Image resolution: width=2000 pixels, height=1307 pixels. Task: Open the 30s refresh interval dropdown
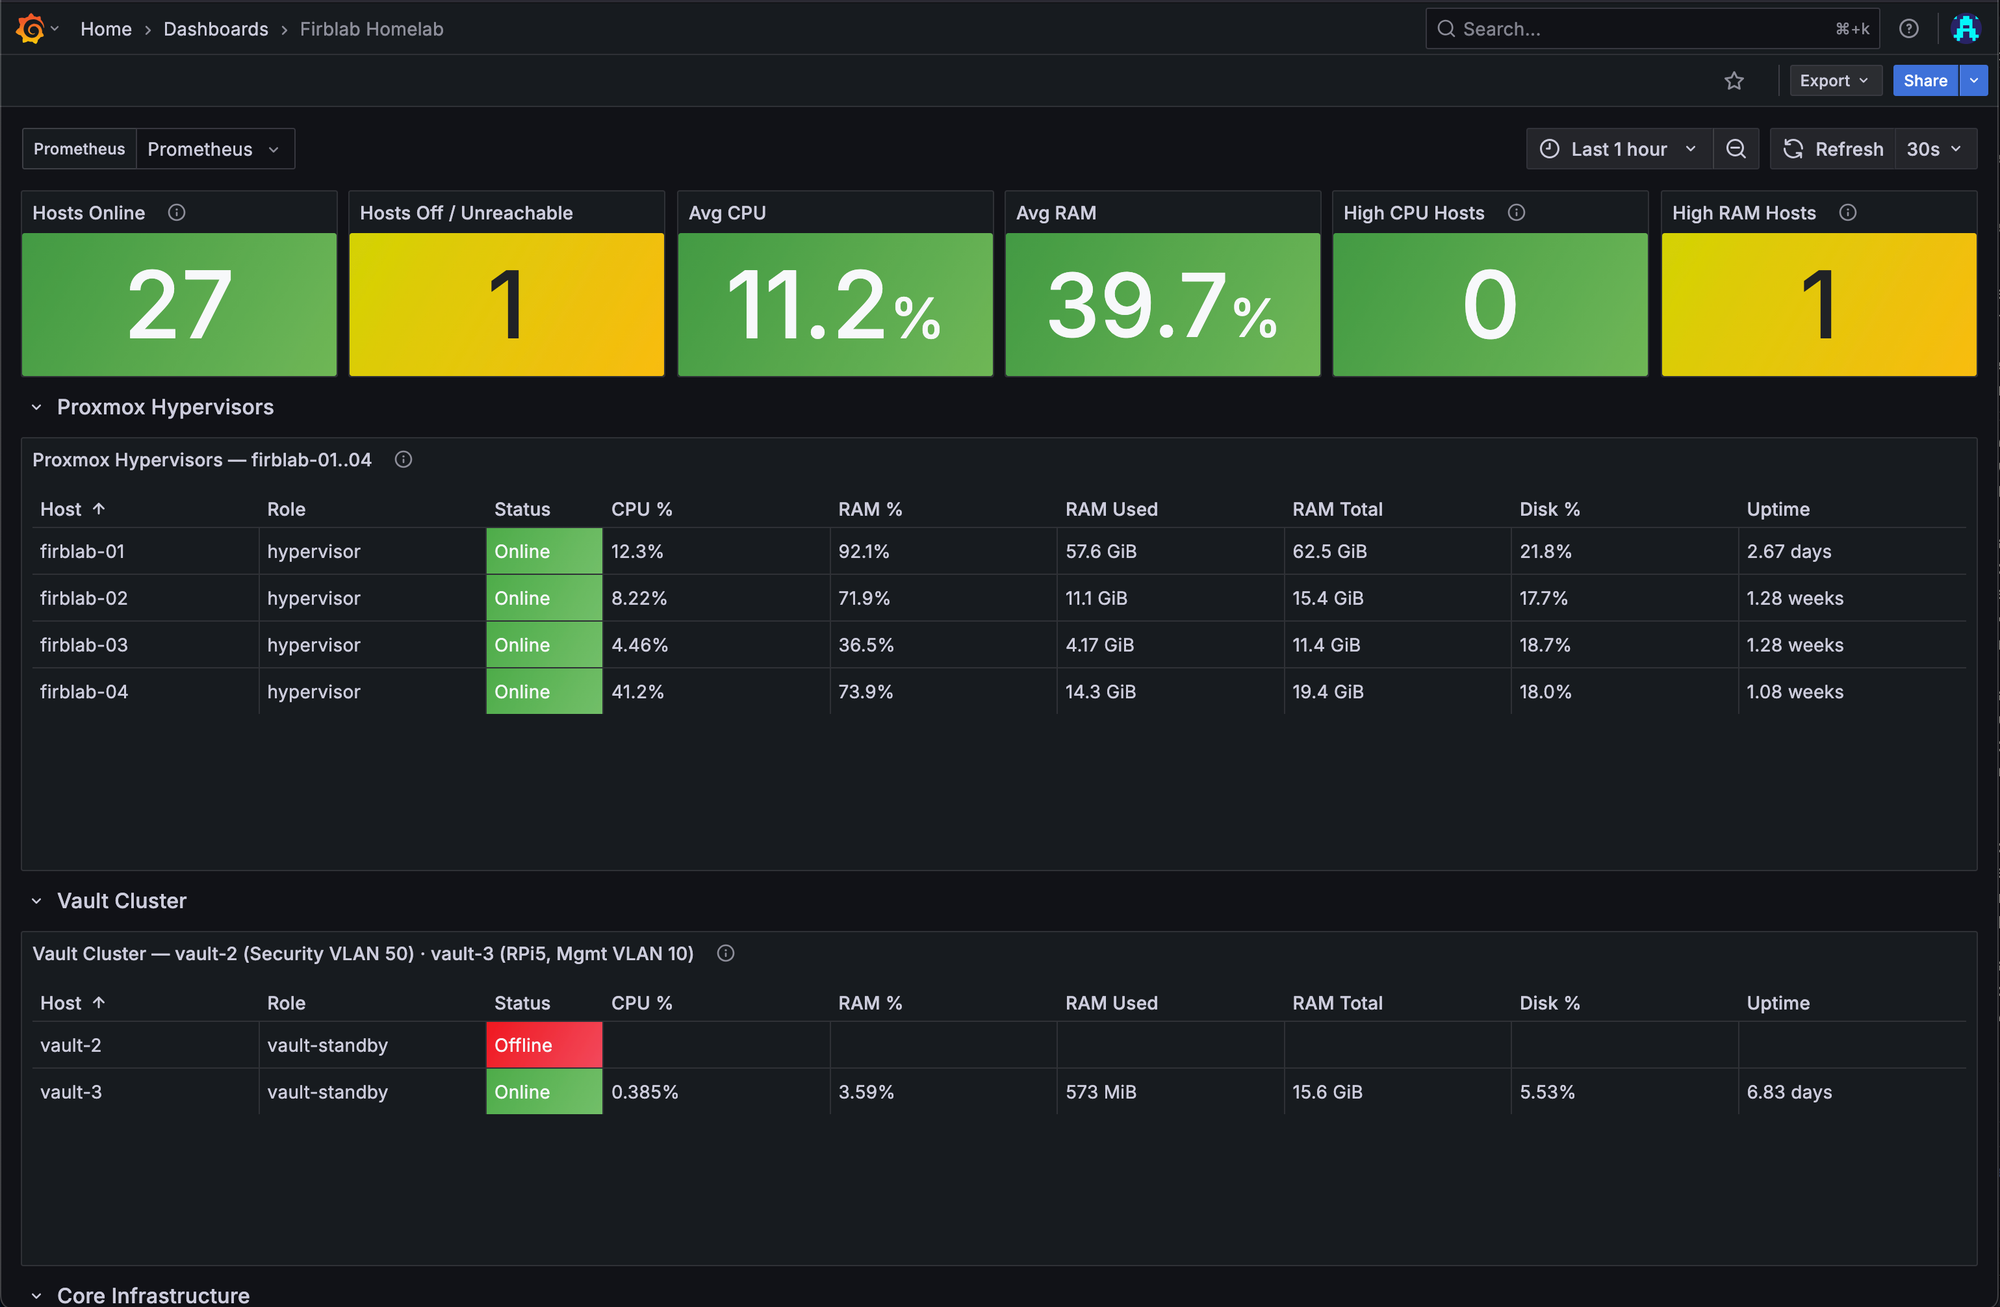1934,149
